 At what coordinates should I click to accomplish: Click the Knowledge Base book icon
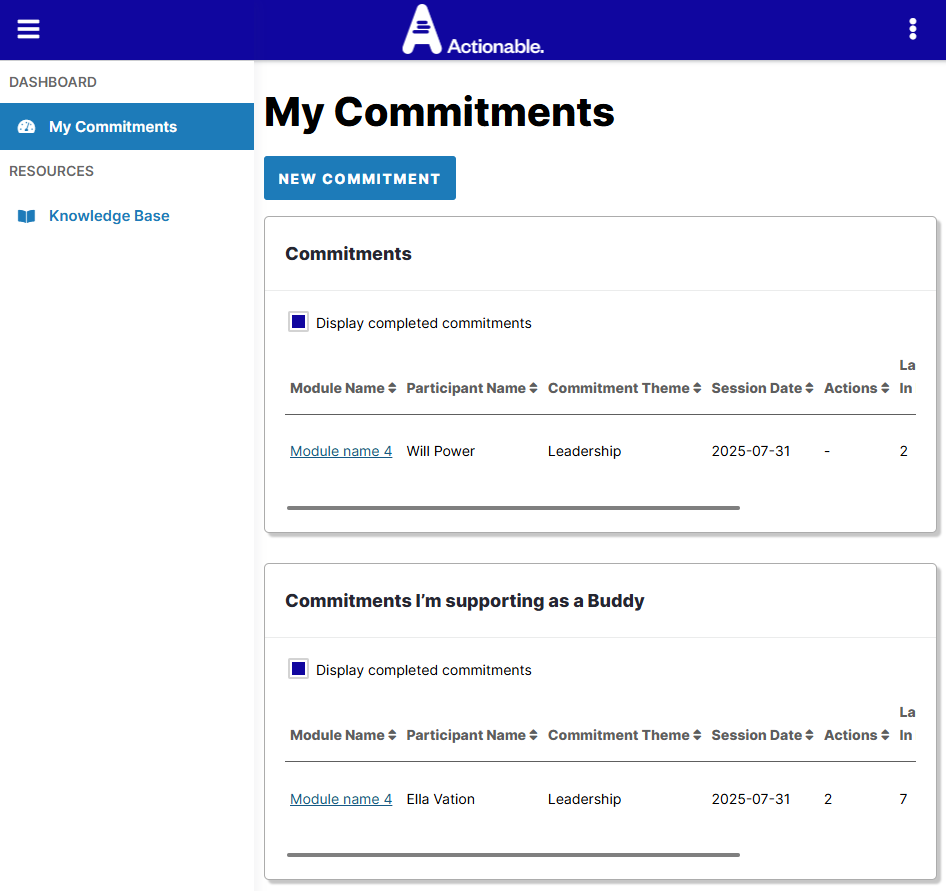[x=27, y=216]
